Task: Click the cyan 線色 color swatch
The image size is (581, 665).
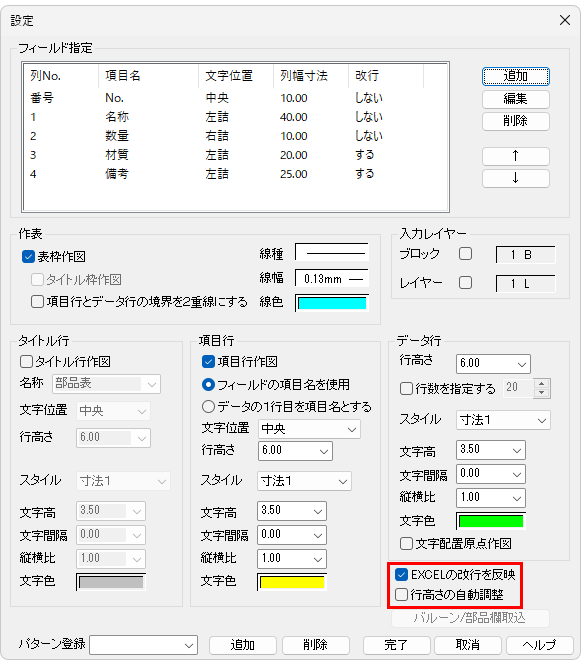Action: [332, 303]
